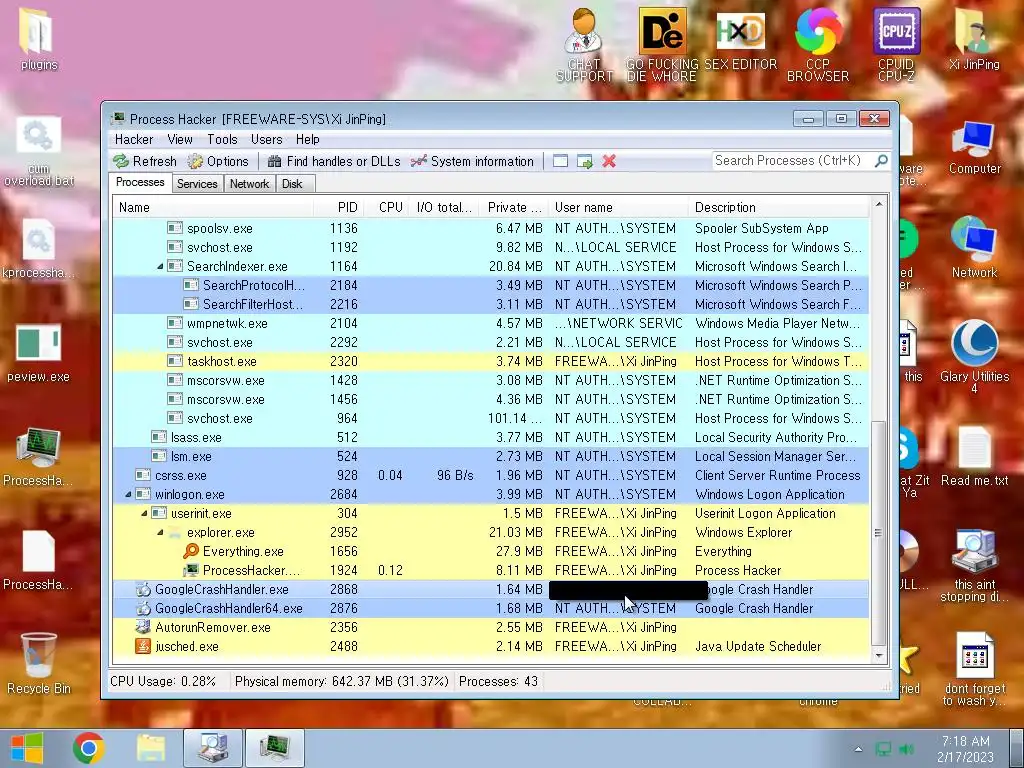Collapse the explorer.exe tree node
The width and height of the screenshot is (1024, 768).
[160, 532]
